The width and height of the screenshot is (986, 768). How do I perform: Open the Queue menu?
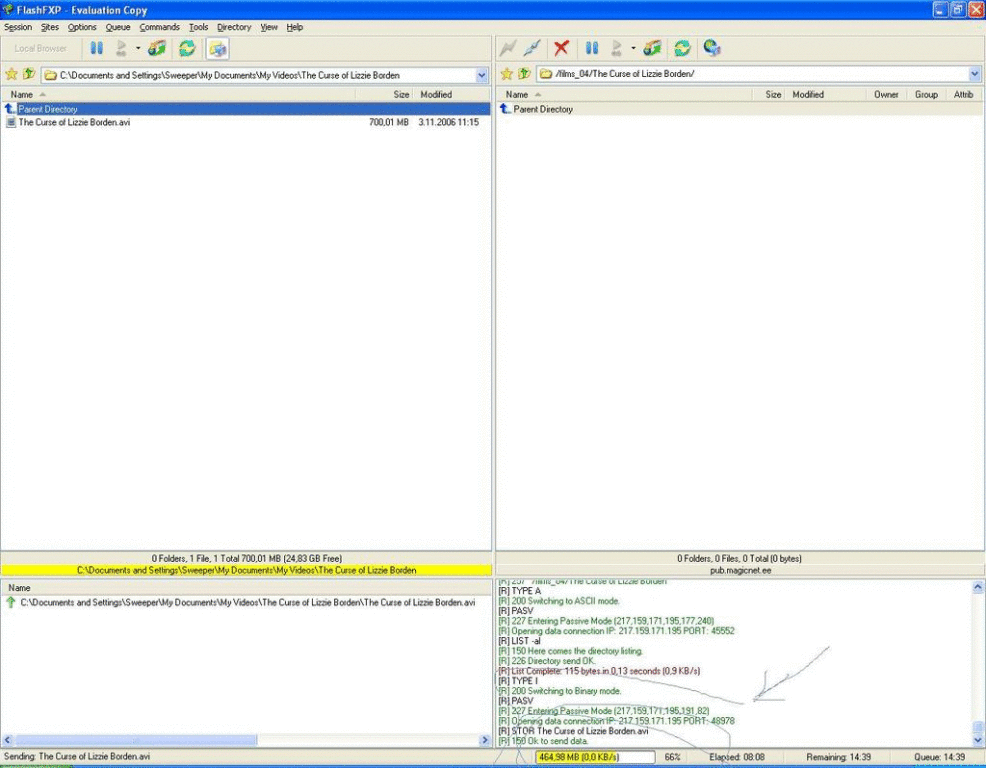[118, 27]
